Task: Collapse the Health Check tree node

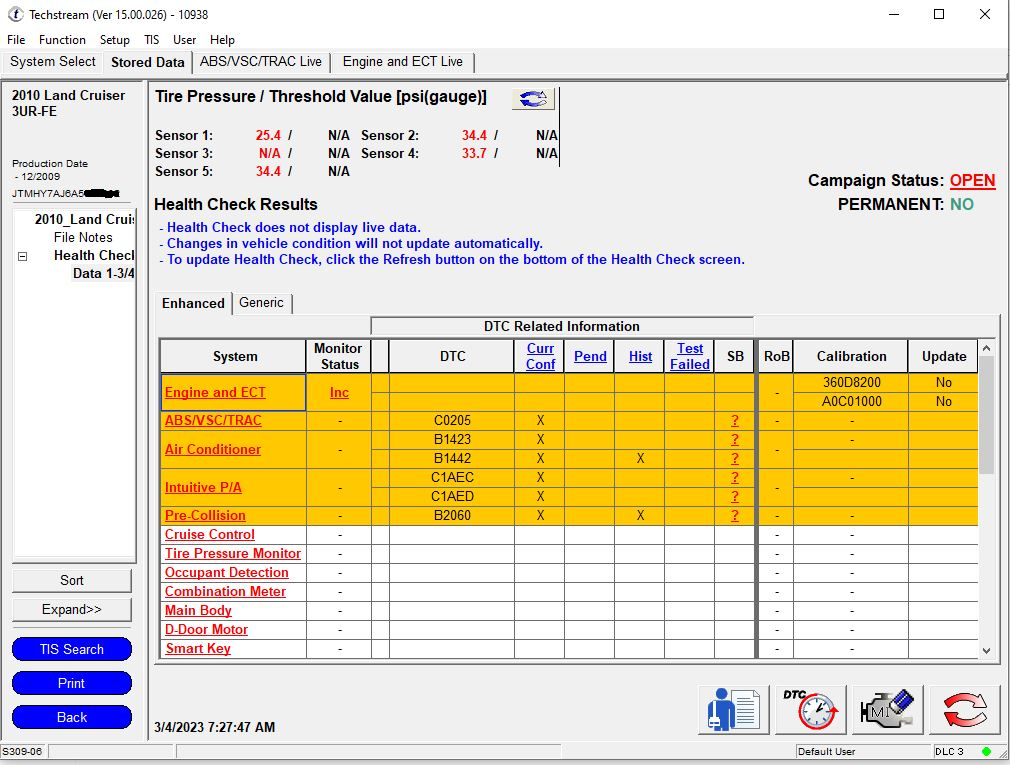Action: pos(22,256)
